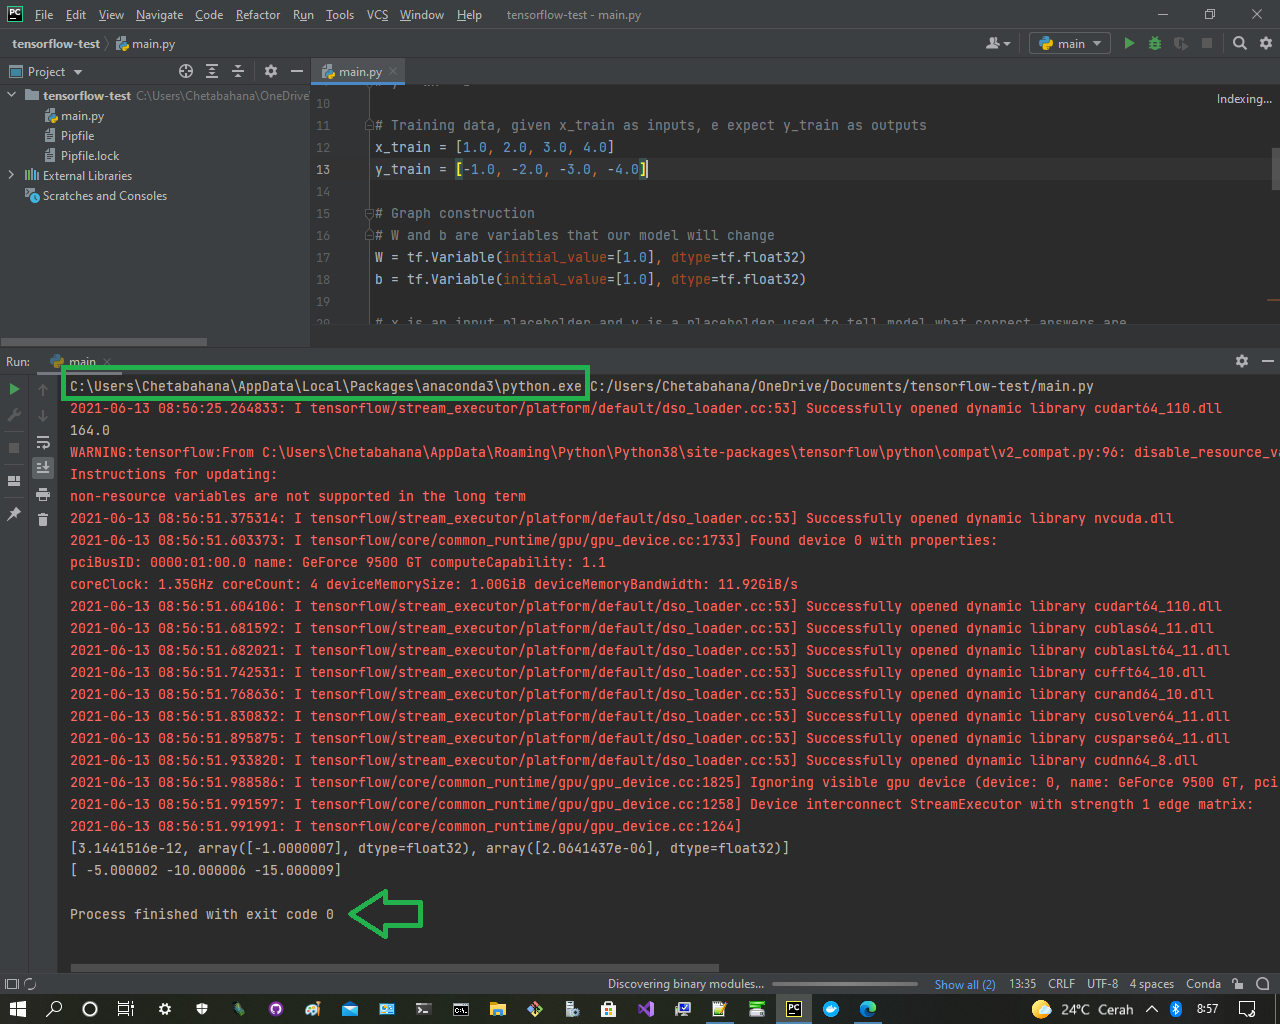Open the wrench run configuration icon
1280x1024 pixels.
pyautogui.click(x=14, y=415)
